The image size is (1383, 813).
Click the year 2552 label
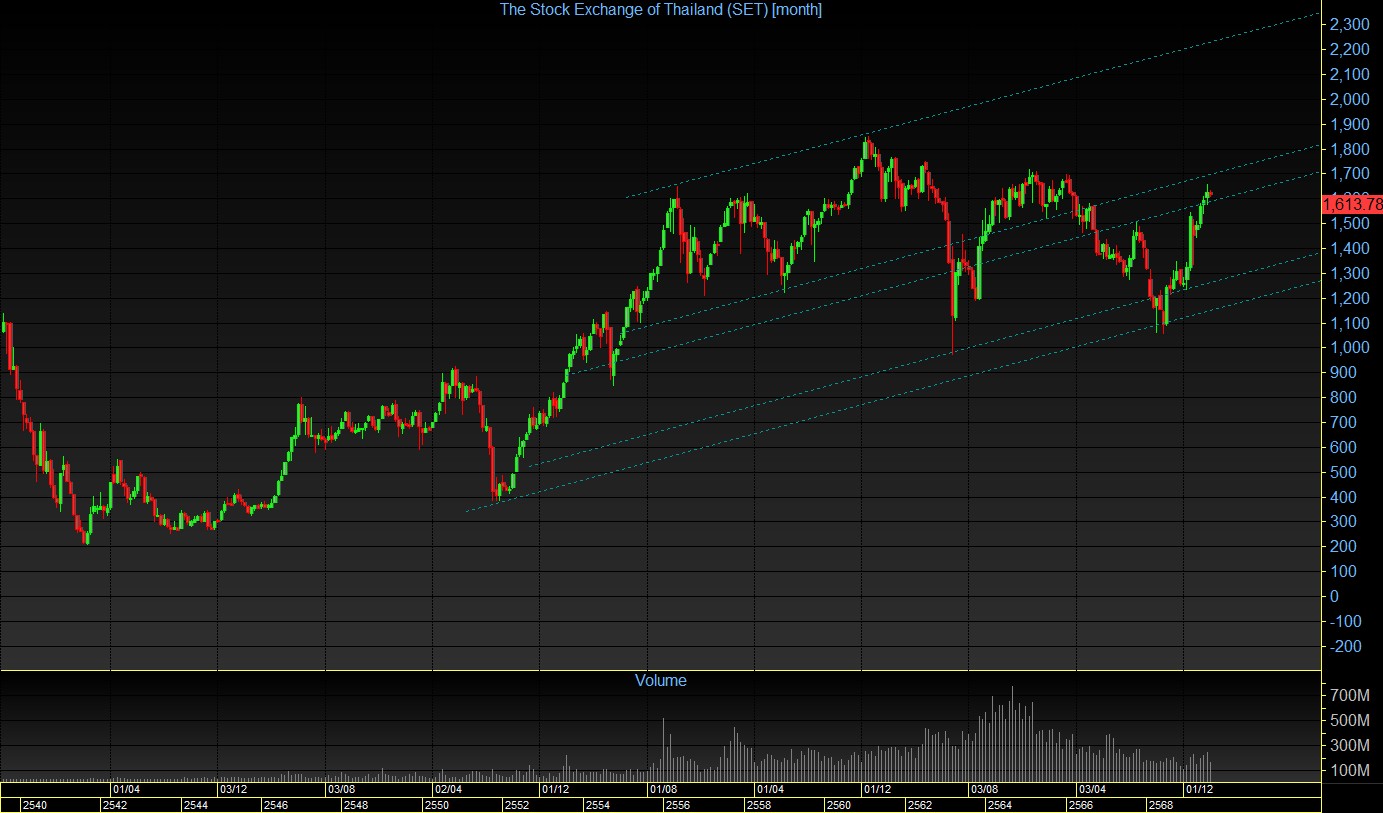pyautogui.click(x=517, y=805)
